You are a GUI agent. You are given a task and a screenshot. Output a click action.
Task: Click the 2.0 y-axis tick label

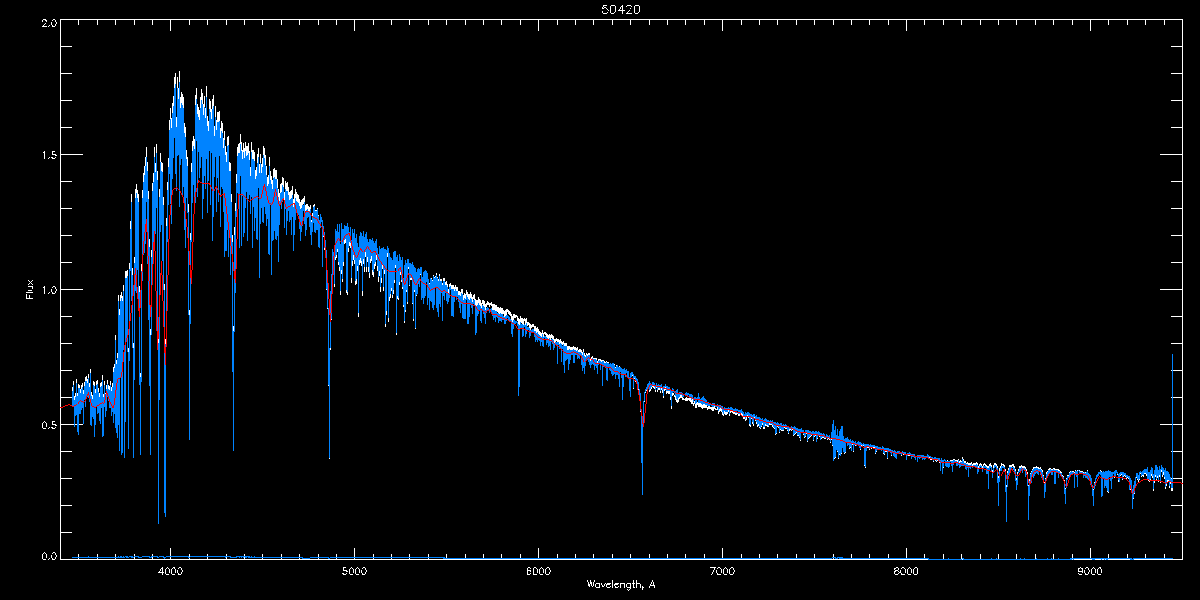point(48,22)
